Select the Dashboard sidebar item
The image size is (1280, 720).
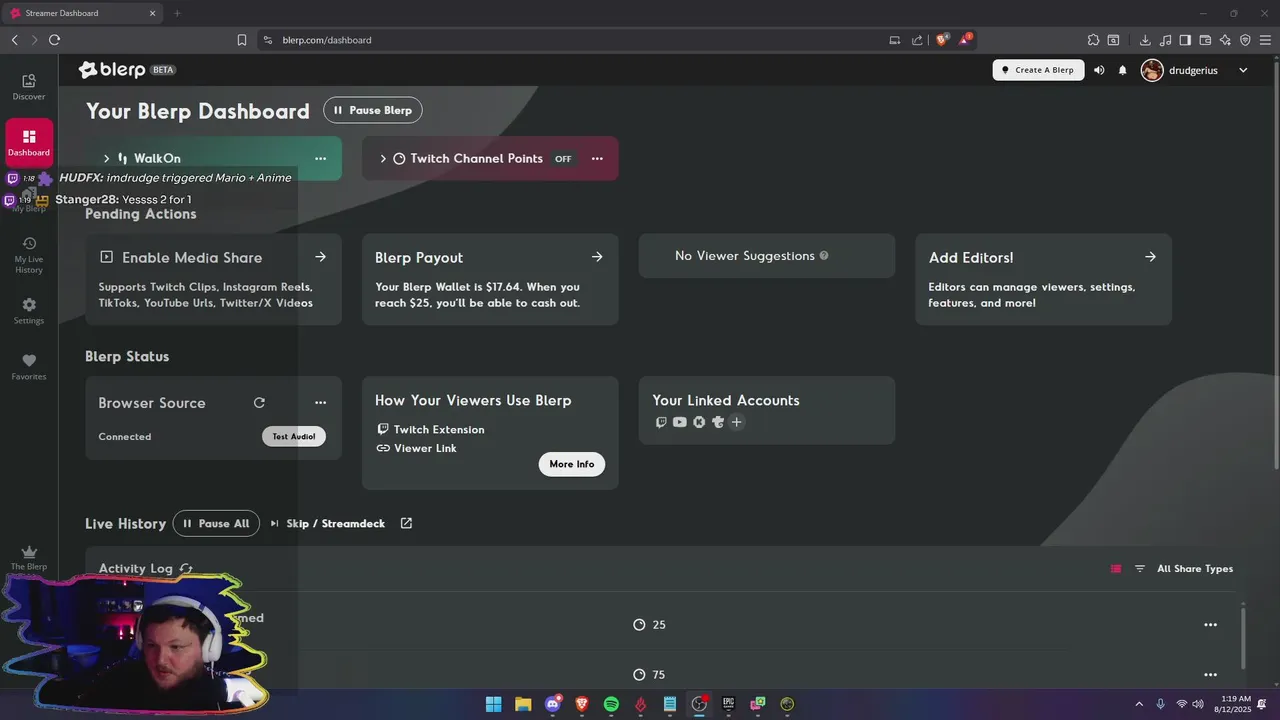pos(29,143)
